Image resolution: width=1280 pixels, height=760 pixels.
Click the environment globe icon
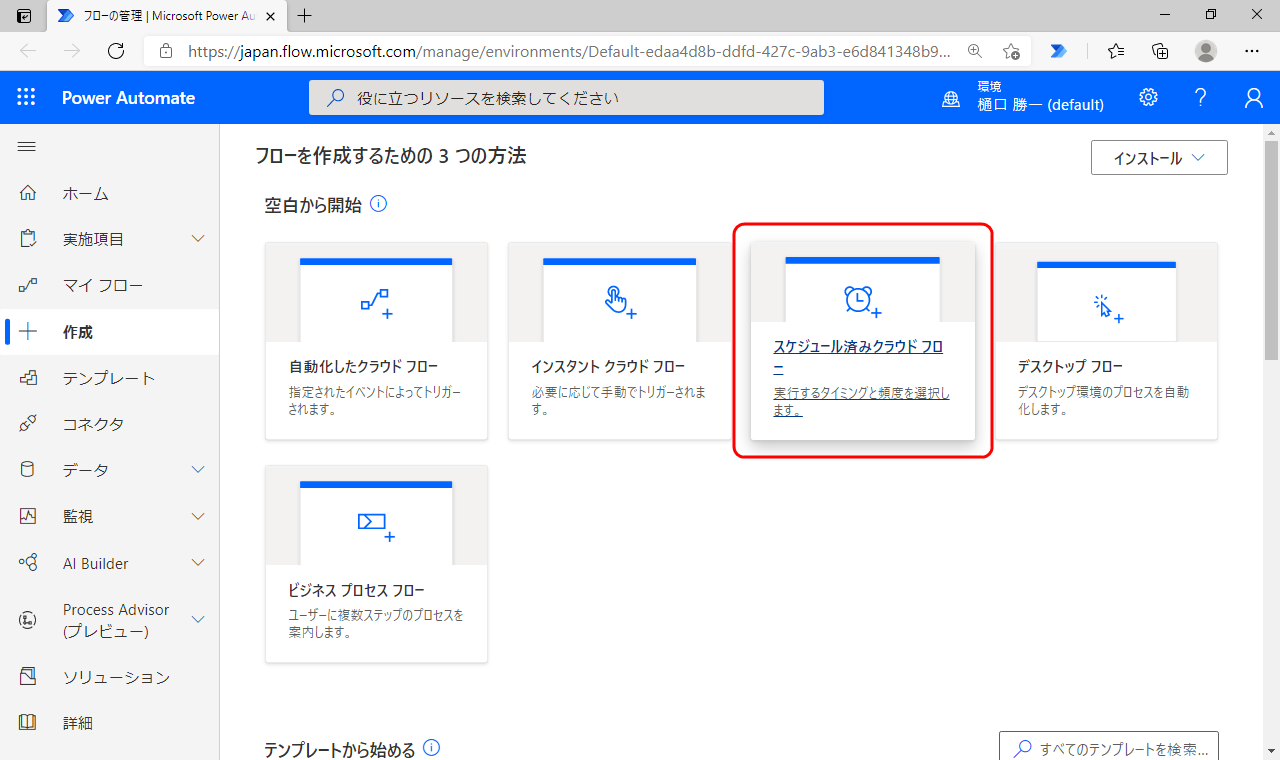[951, 98]
